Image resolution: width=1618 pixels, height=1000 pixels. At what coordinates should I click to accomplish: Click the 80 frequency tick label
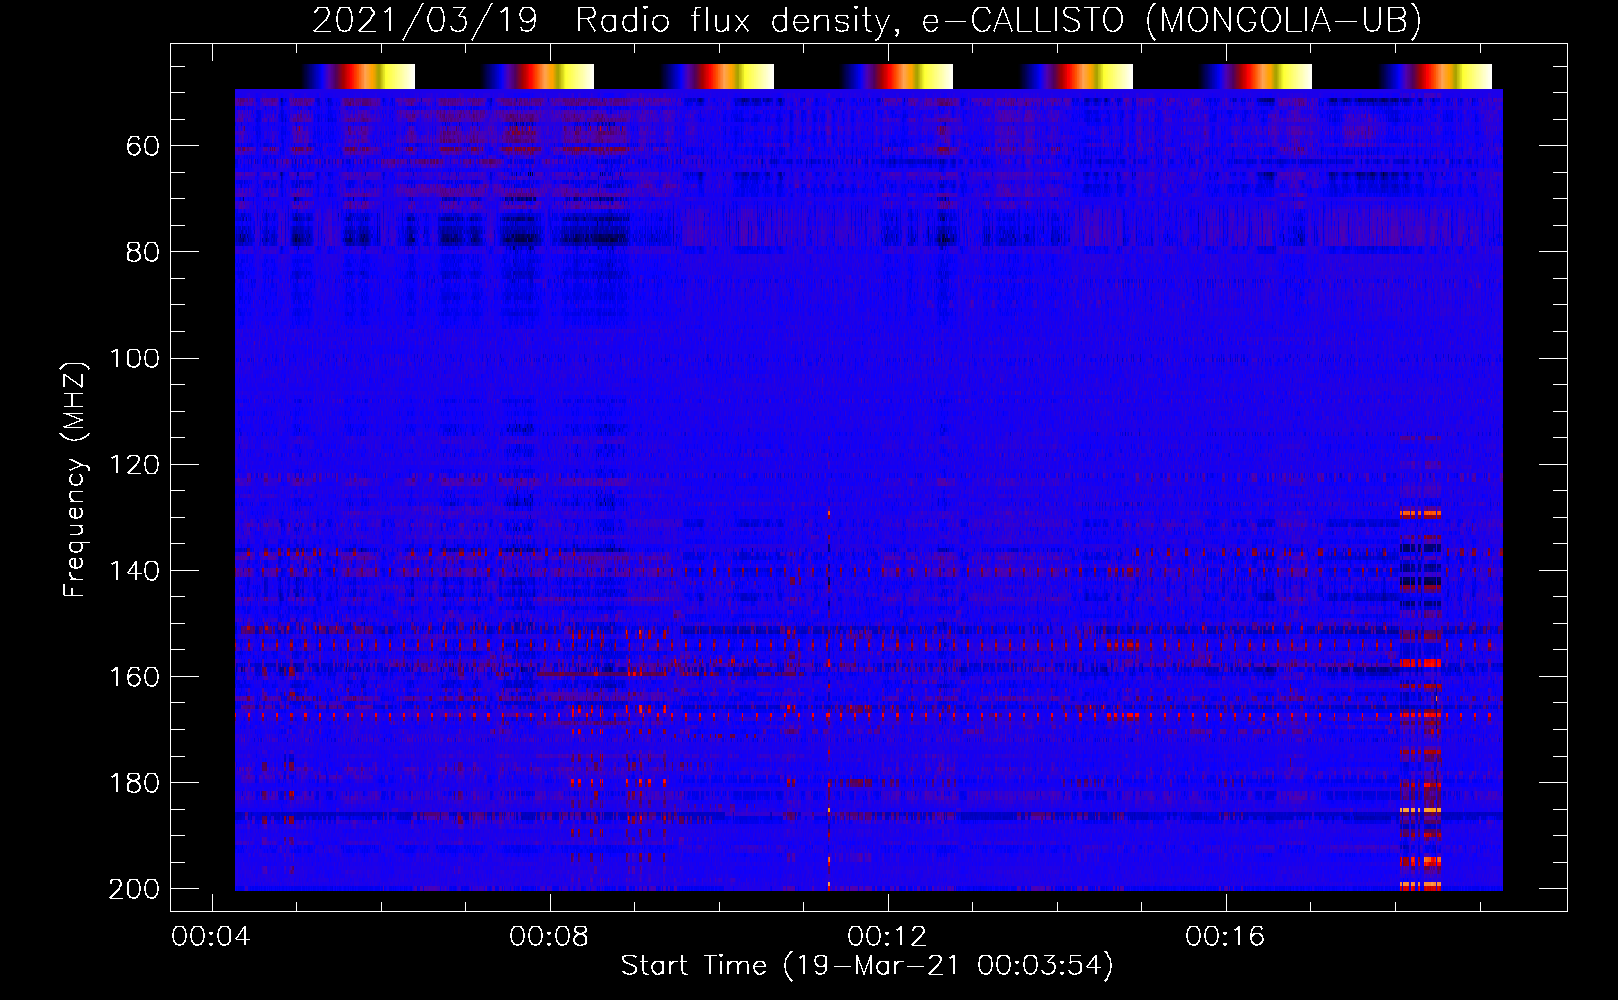(x=143, y=253)
